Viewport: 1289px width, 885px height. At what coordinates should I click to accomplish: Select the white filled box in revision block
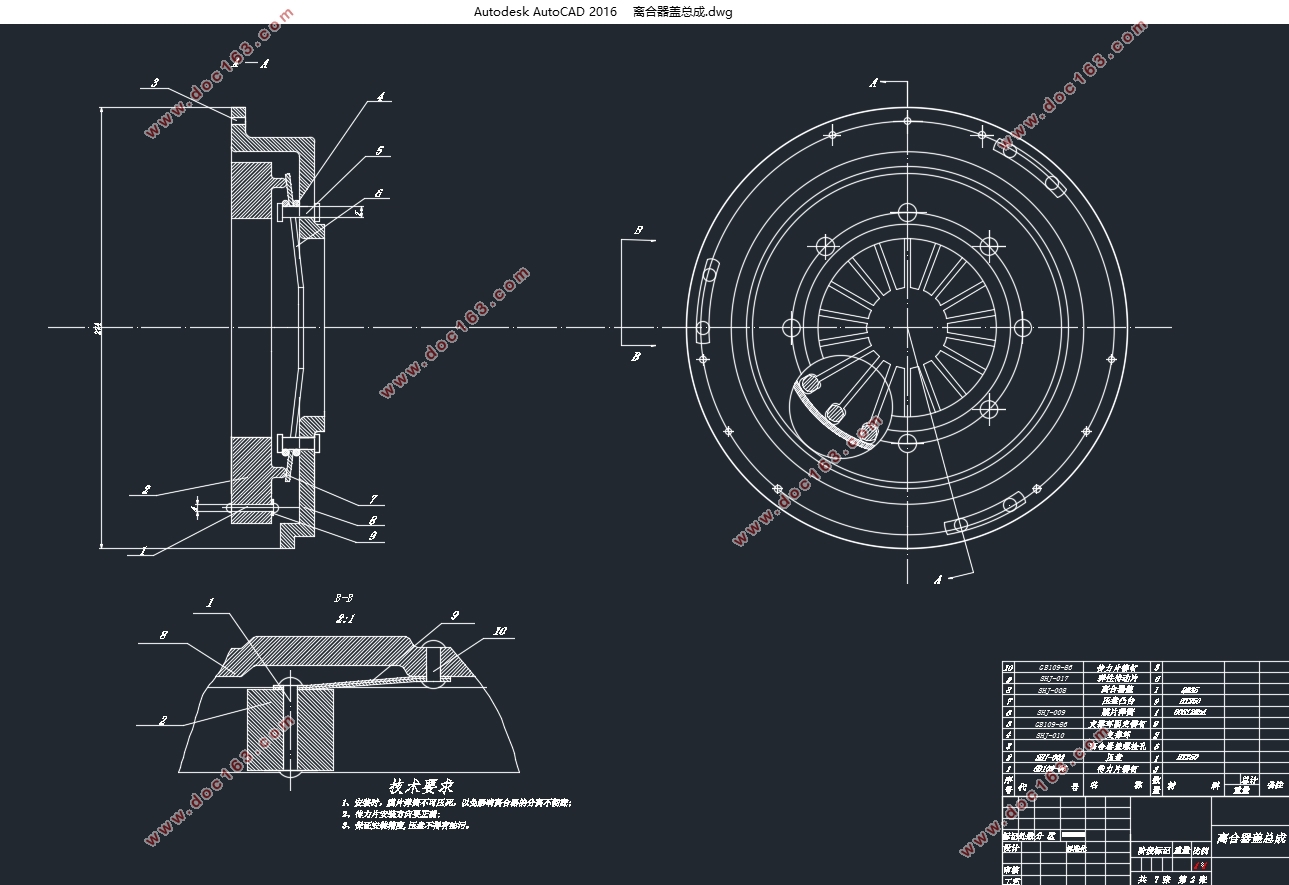coord(1072,834)
